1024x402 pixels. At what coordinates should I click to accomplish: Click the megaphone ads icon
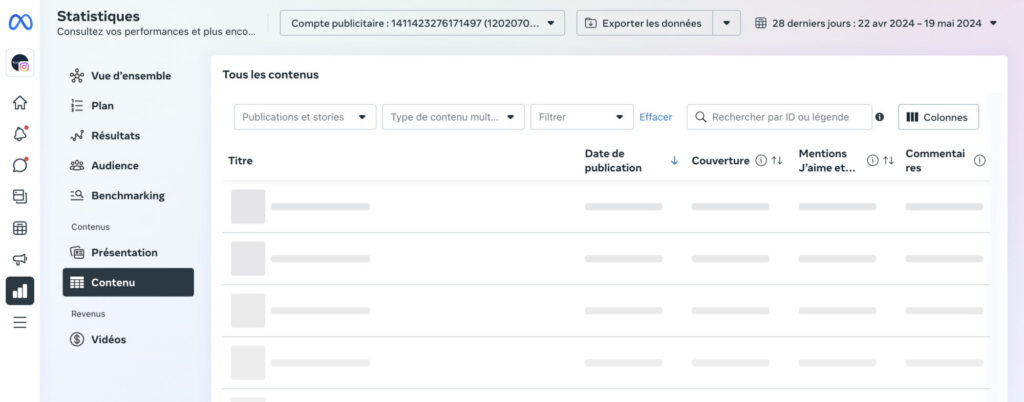[x=20, y=259]
